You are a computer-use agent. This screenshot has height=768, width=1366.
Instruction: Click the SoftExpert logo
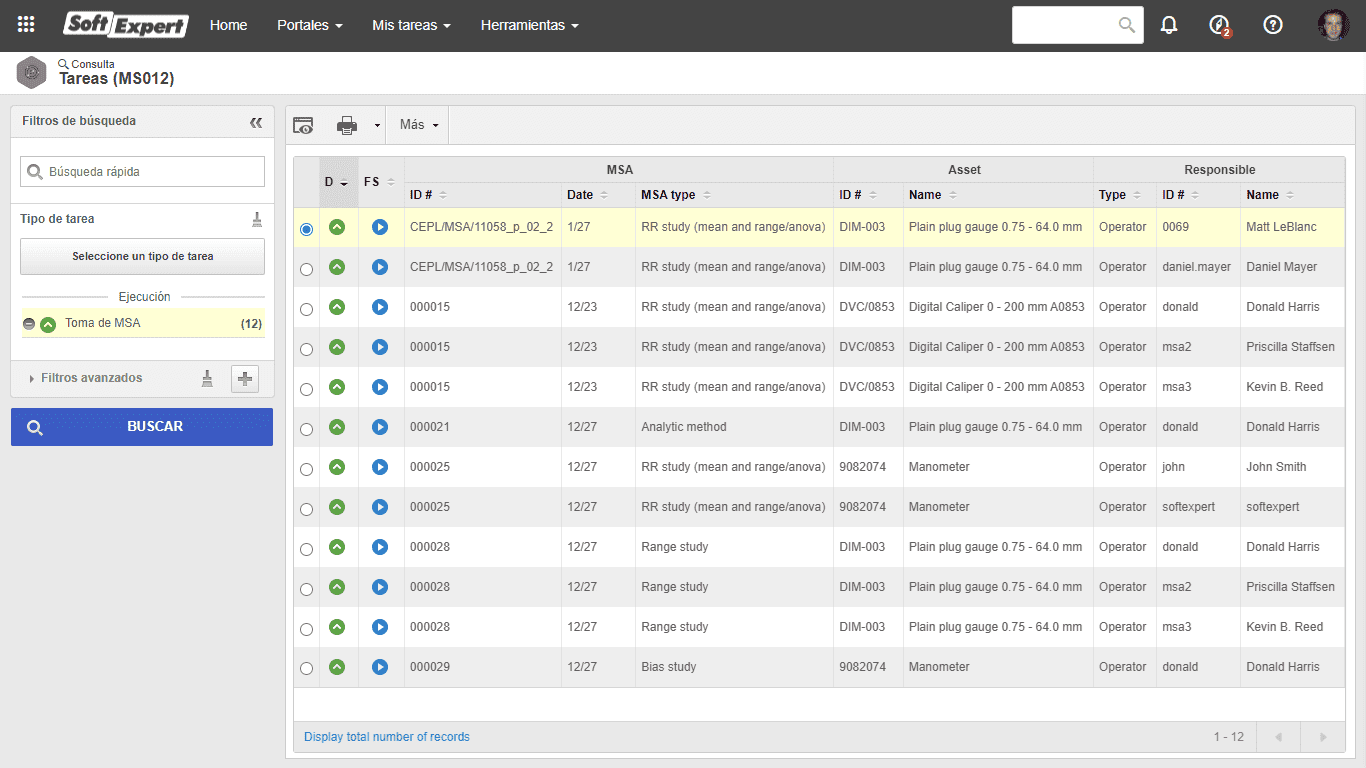[126, 25]
